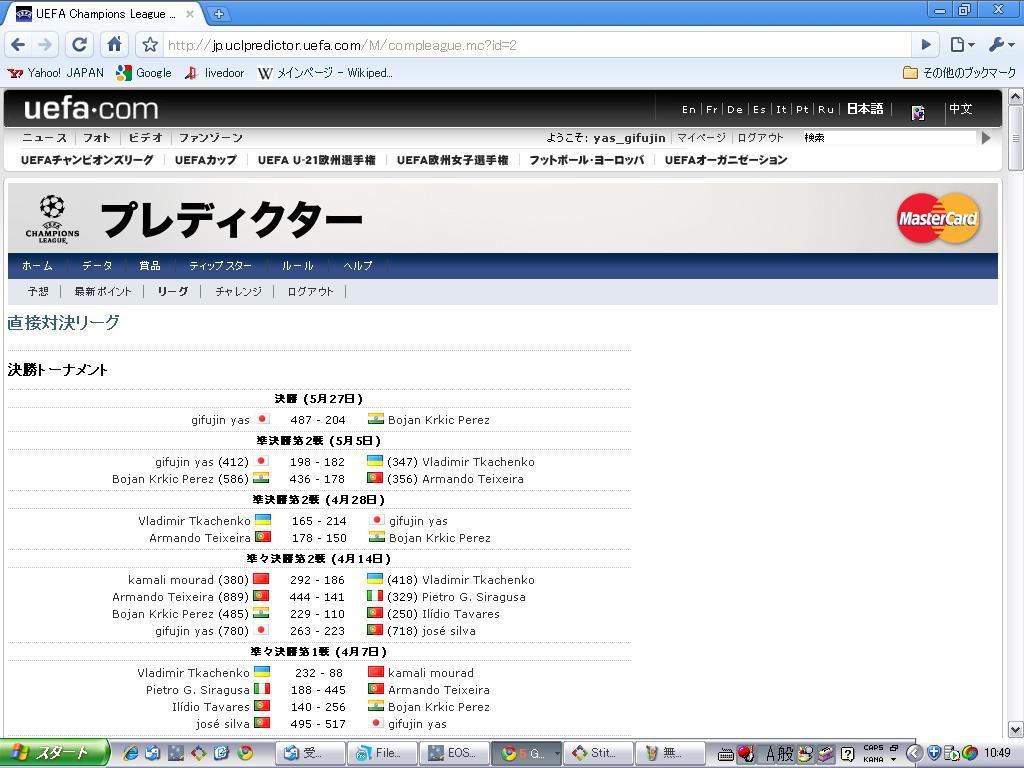The image size is (1024, 768).
Task: Submit search with the triangle arrow
Action: (986, 138)
